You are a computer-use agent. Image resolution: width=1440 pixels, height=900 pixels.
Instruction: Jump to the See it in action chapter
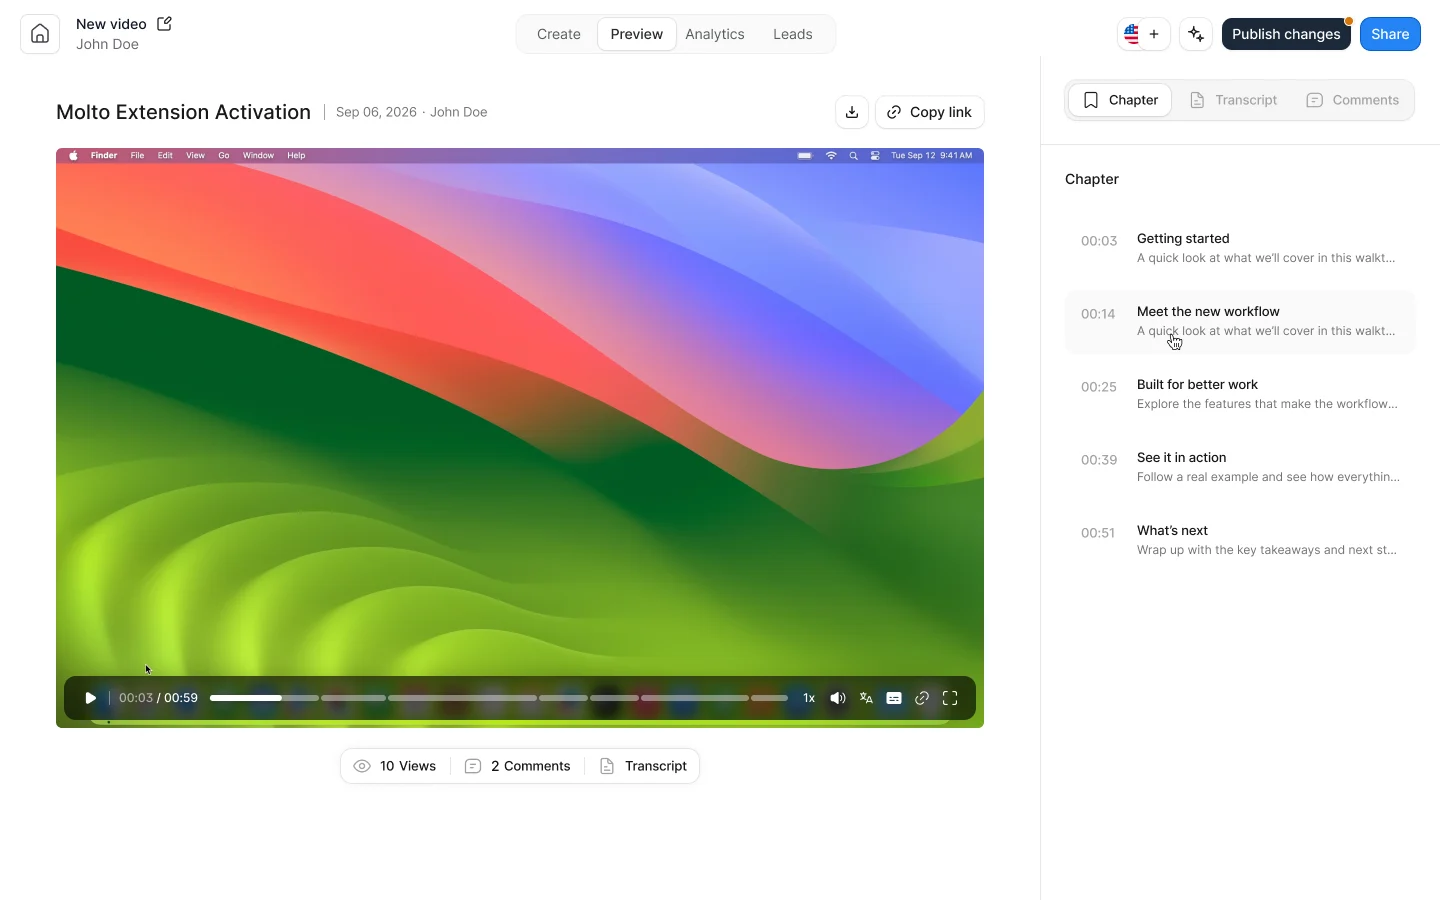coord(1240,467)
